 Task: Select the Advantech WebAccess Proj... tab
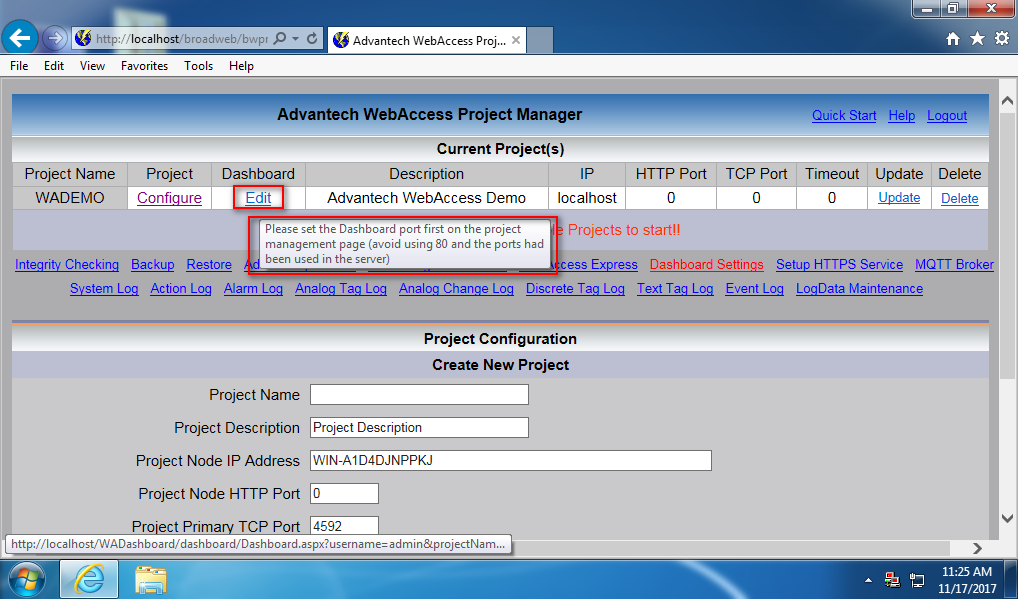pos(427,40)
